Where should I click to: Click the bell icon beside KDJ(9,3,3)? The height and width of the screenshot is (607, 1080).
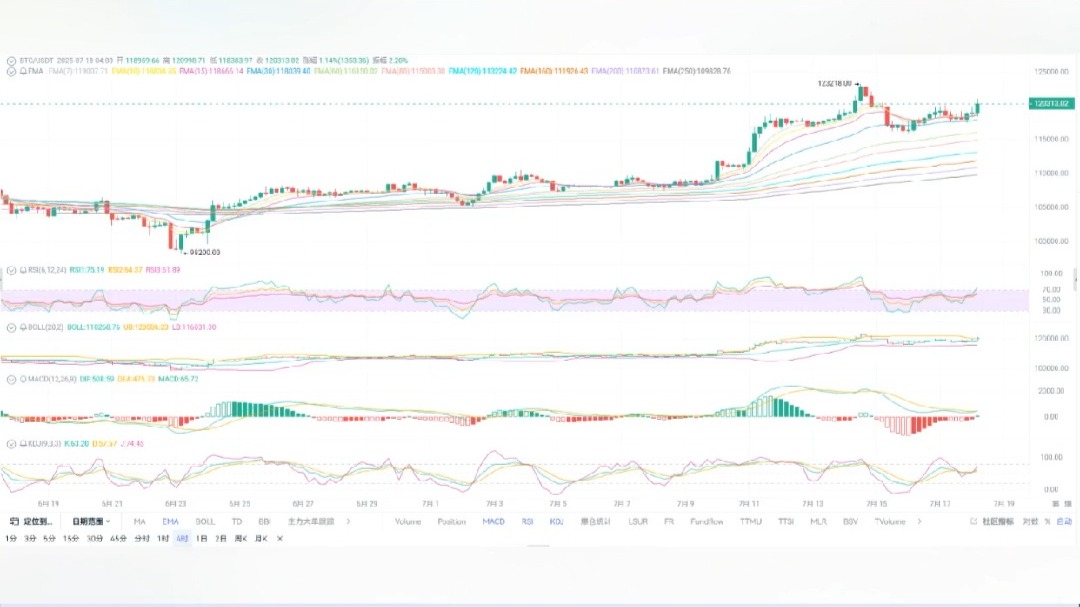point(23,444)
